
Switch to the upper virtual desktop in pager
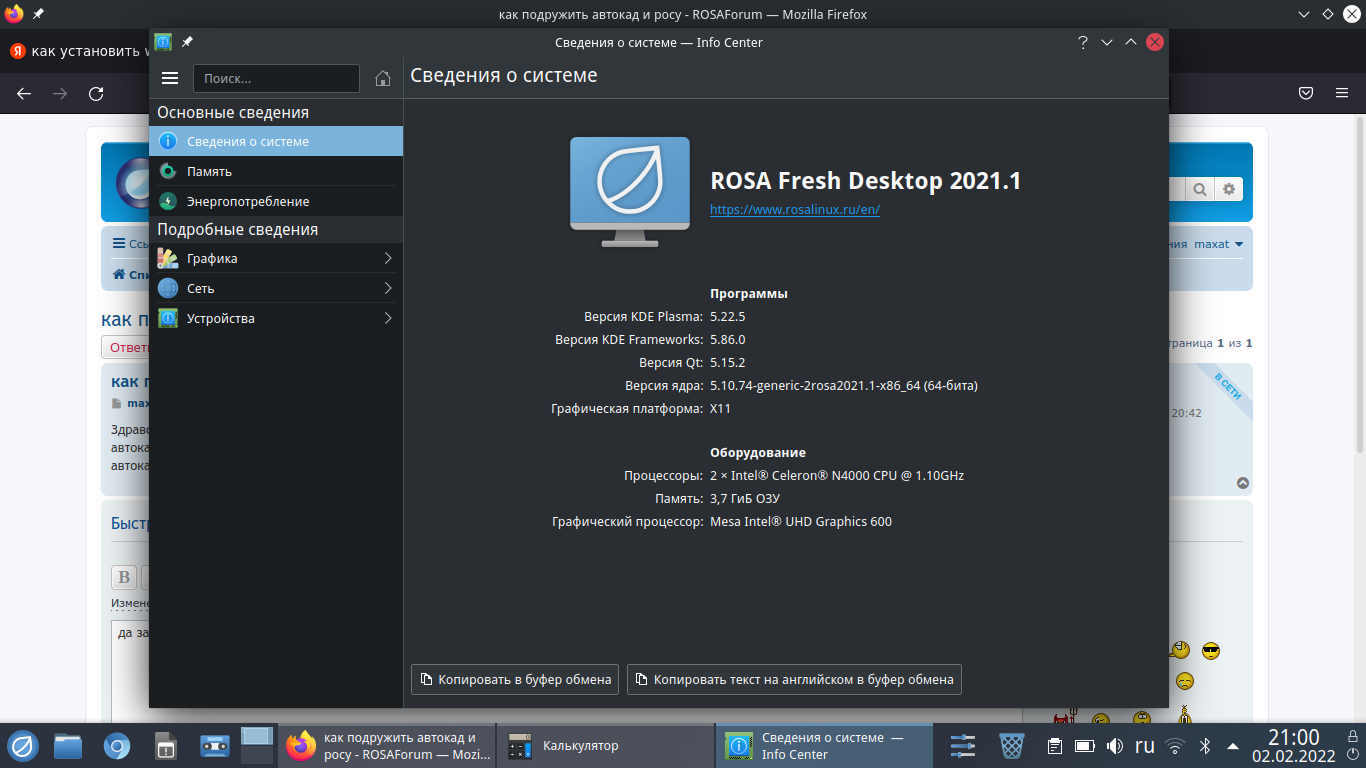(257, 735)
